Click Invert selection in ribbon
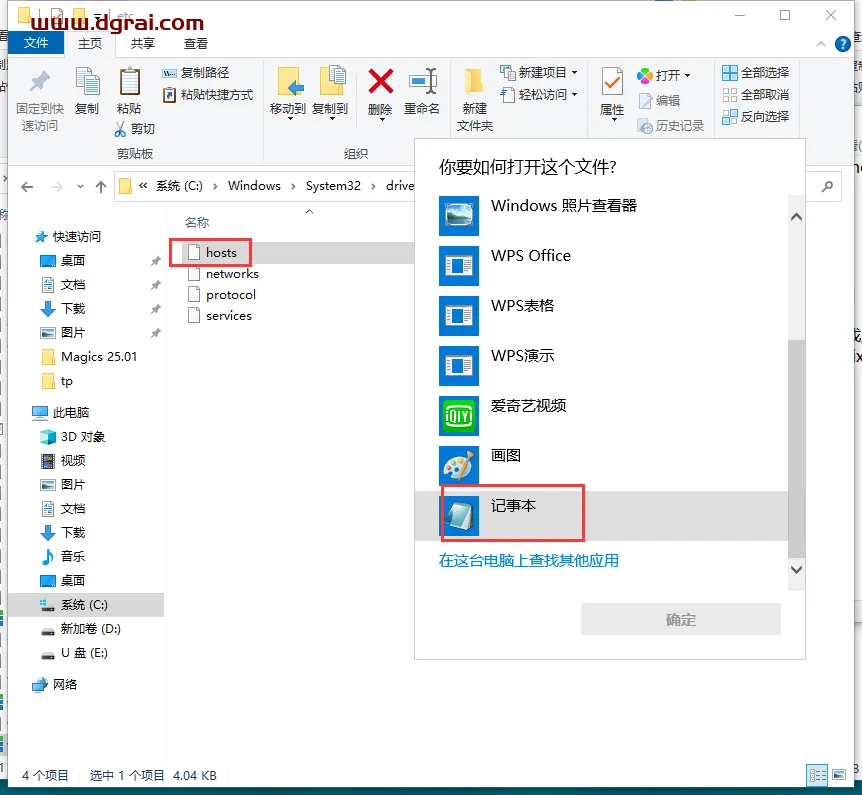 (755, 117)
